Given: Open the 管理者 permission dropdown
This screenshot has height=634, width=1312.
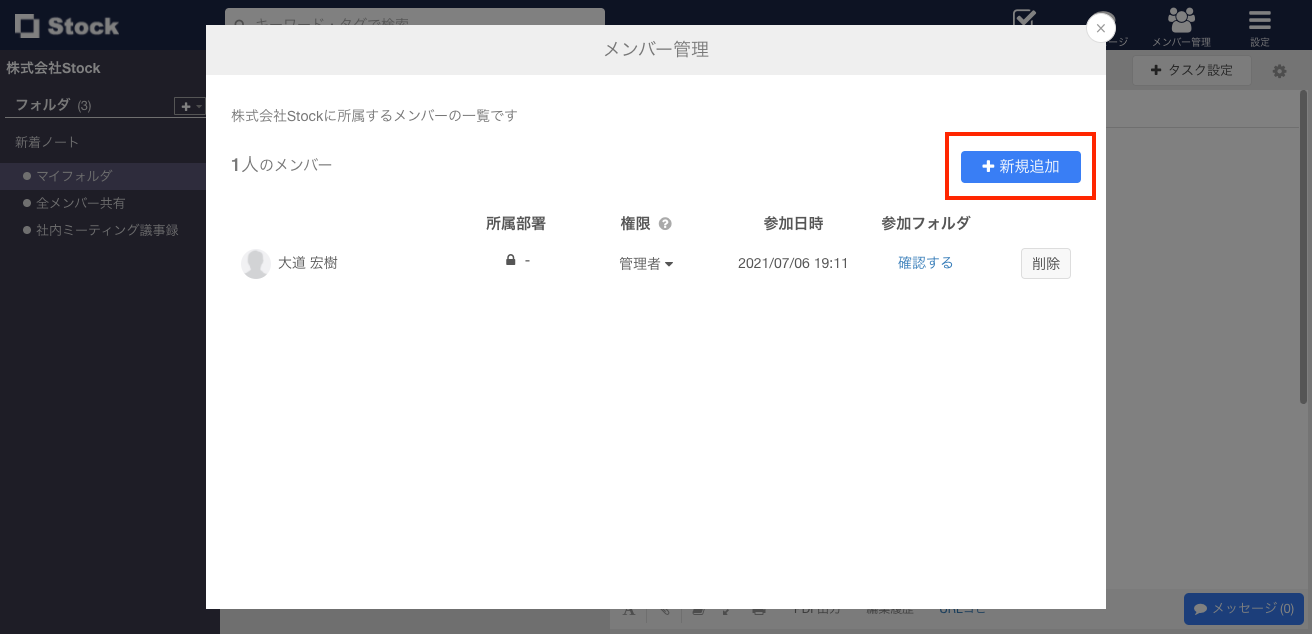Looking at the screenshot, I should [645, 263].
